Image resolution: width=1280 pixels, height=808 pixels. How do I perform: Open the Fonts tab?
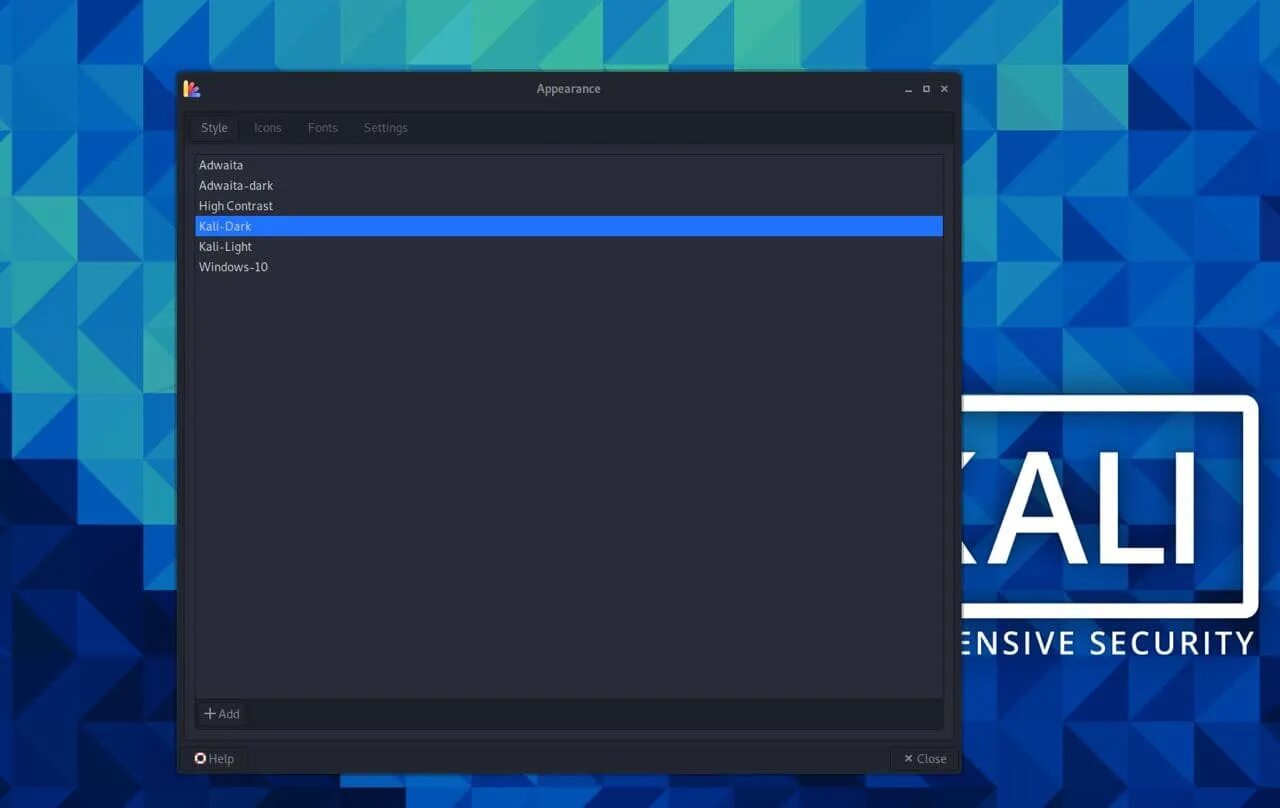[x=322, y=128]
